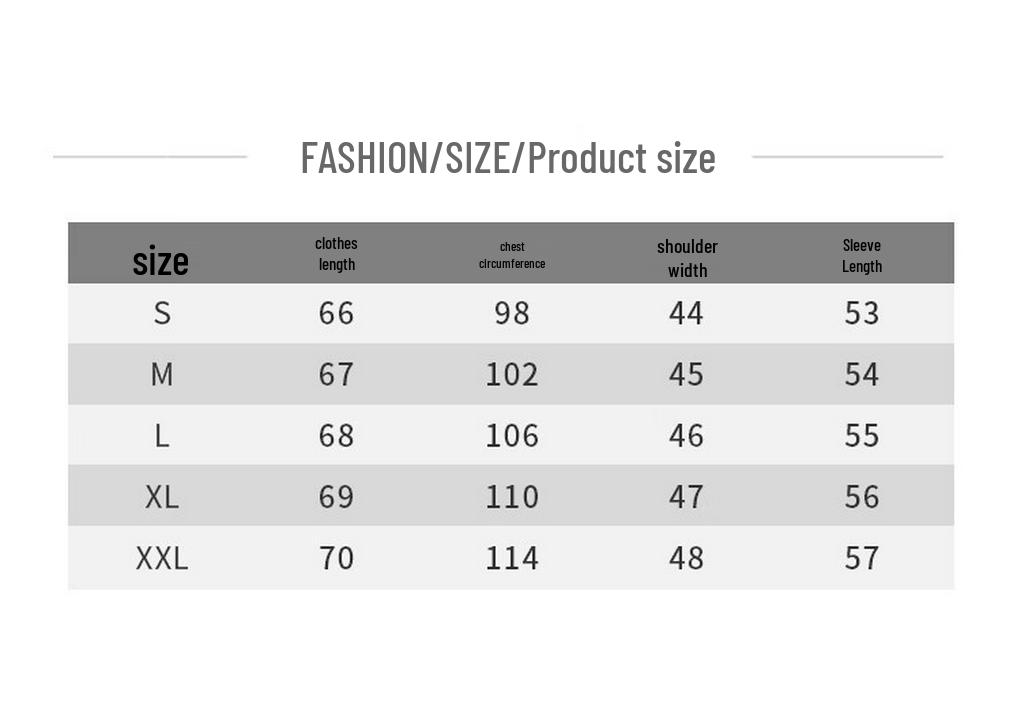Screen dimensions: 1021x715
Task: Click sleeve length value 55 in L row
Action: tap(862, 436)
